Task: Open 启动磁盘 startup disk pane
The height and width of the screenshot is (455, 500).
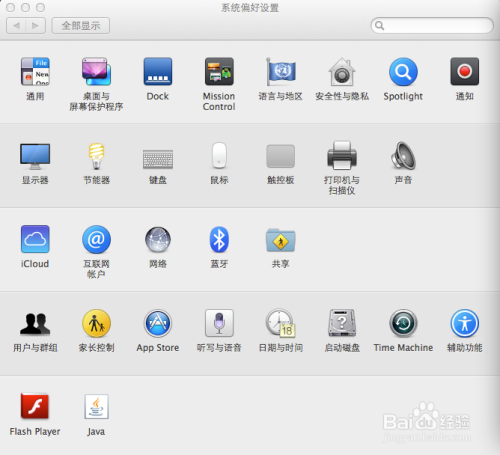Action: tap(342, 323)
